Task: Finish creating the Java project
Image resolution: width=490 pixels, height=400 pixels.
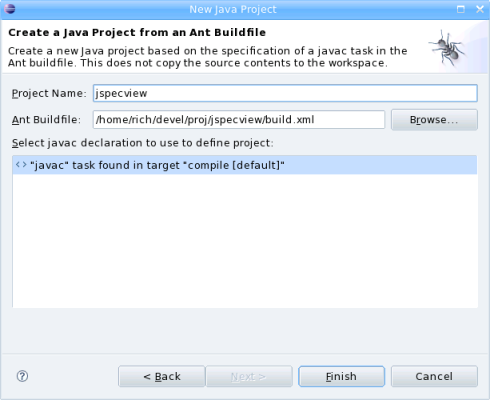Action: (341, 376)
